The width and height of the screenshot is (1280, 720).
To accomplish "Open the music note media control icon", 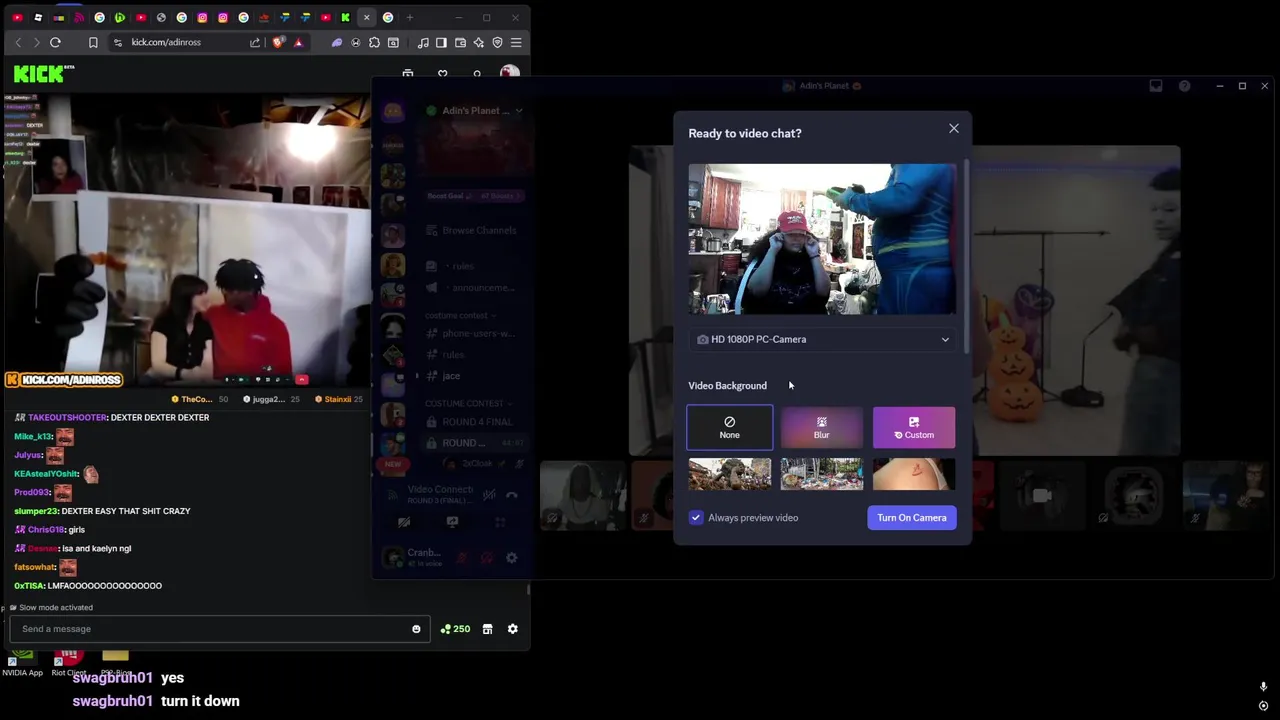I will point(423,42).
